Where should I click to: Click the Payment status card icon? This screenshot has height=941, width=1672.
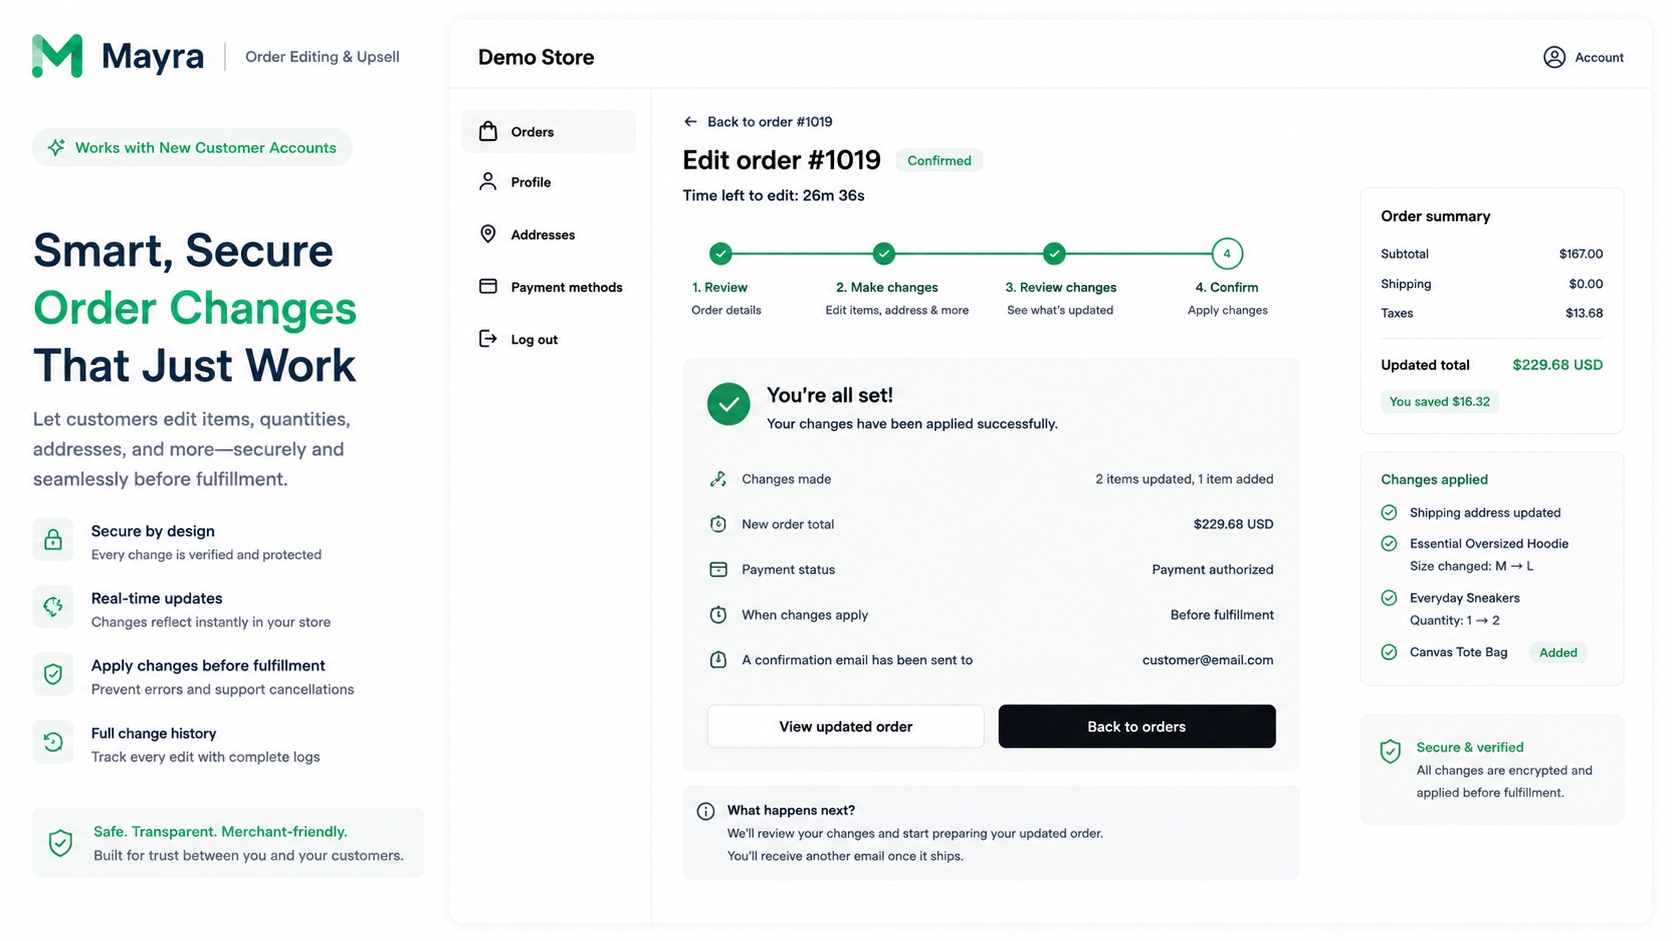tap(718, 569)
